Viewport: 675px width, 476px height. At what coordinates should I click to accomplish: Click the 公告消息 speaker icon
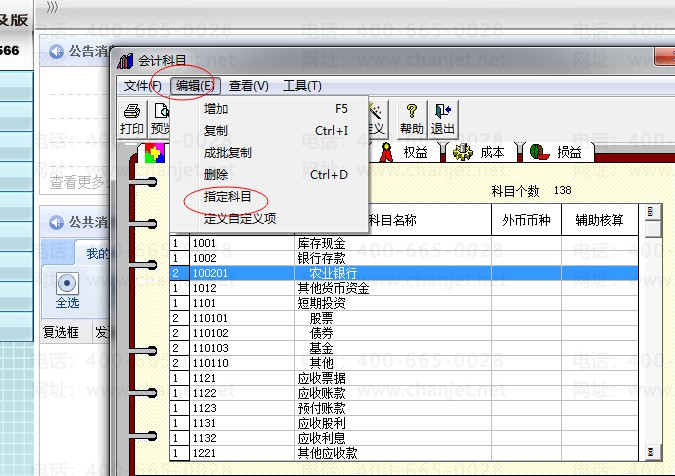click(56, 52)
